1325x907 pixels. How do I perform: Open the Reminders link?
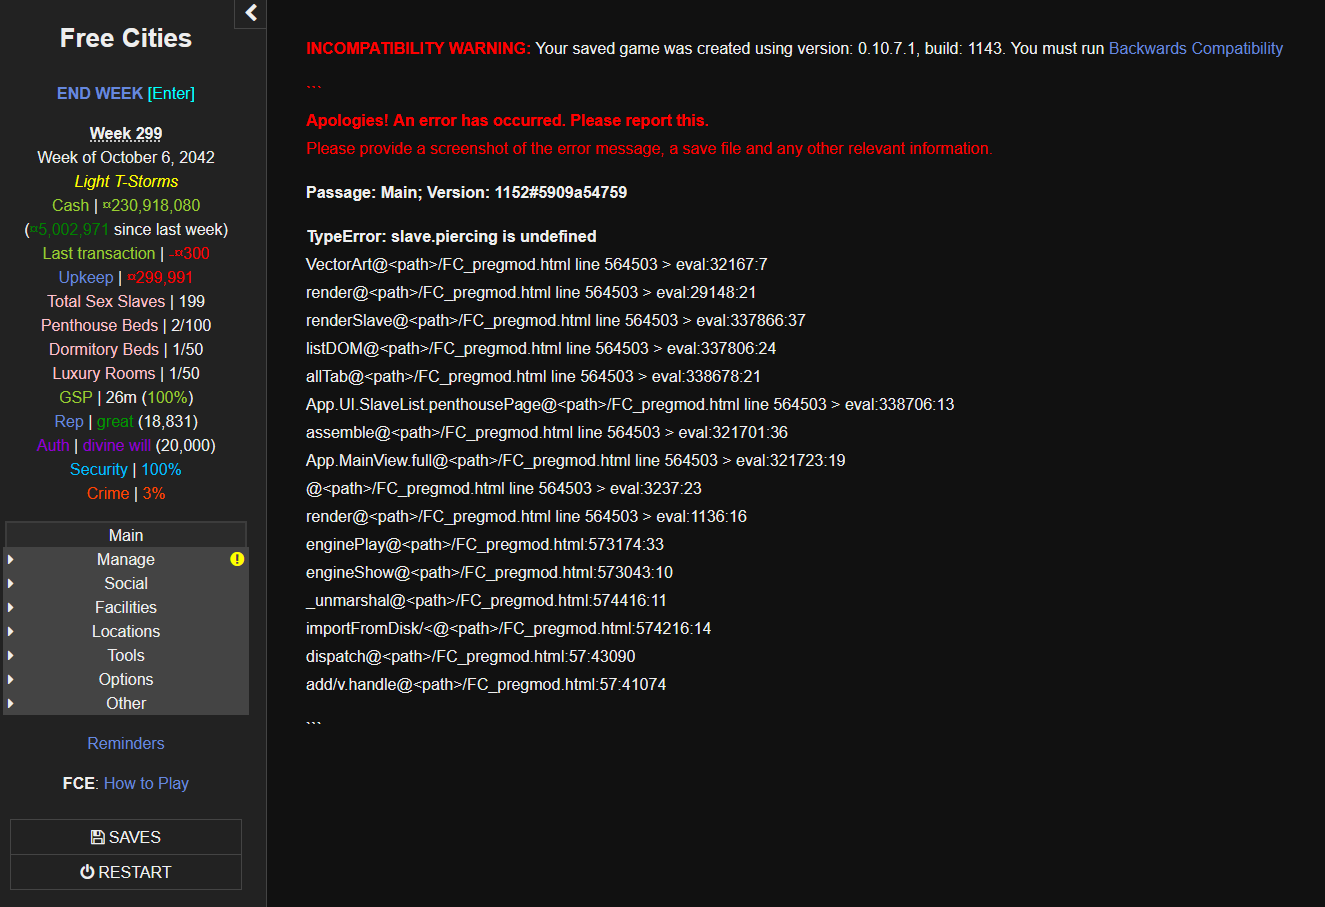[126, 743]
